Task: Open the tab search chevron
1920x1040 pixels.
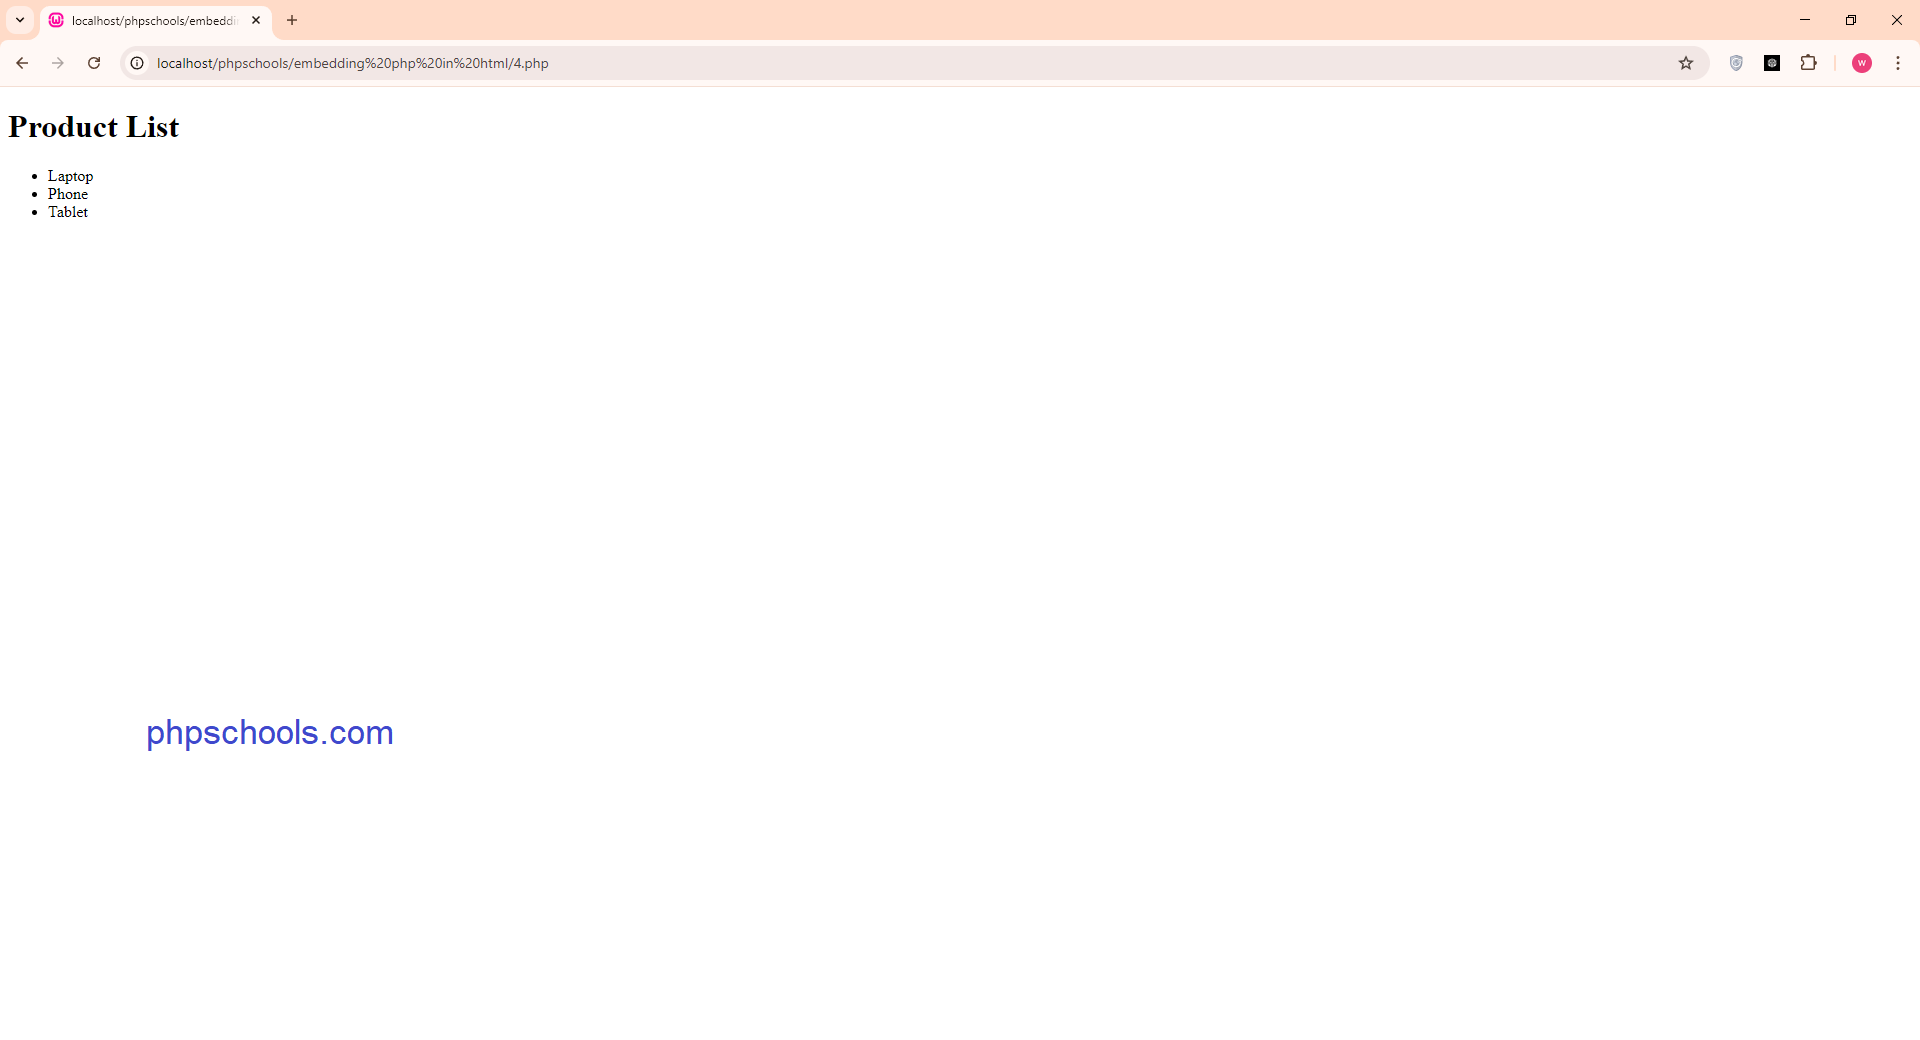Action: tap(19, 20)
